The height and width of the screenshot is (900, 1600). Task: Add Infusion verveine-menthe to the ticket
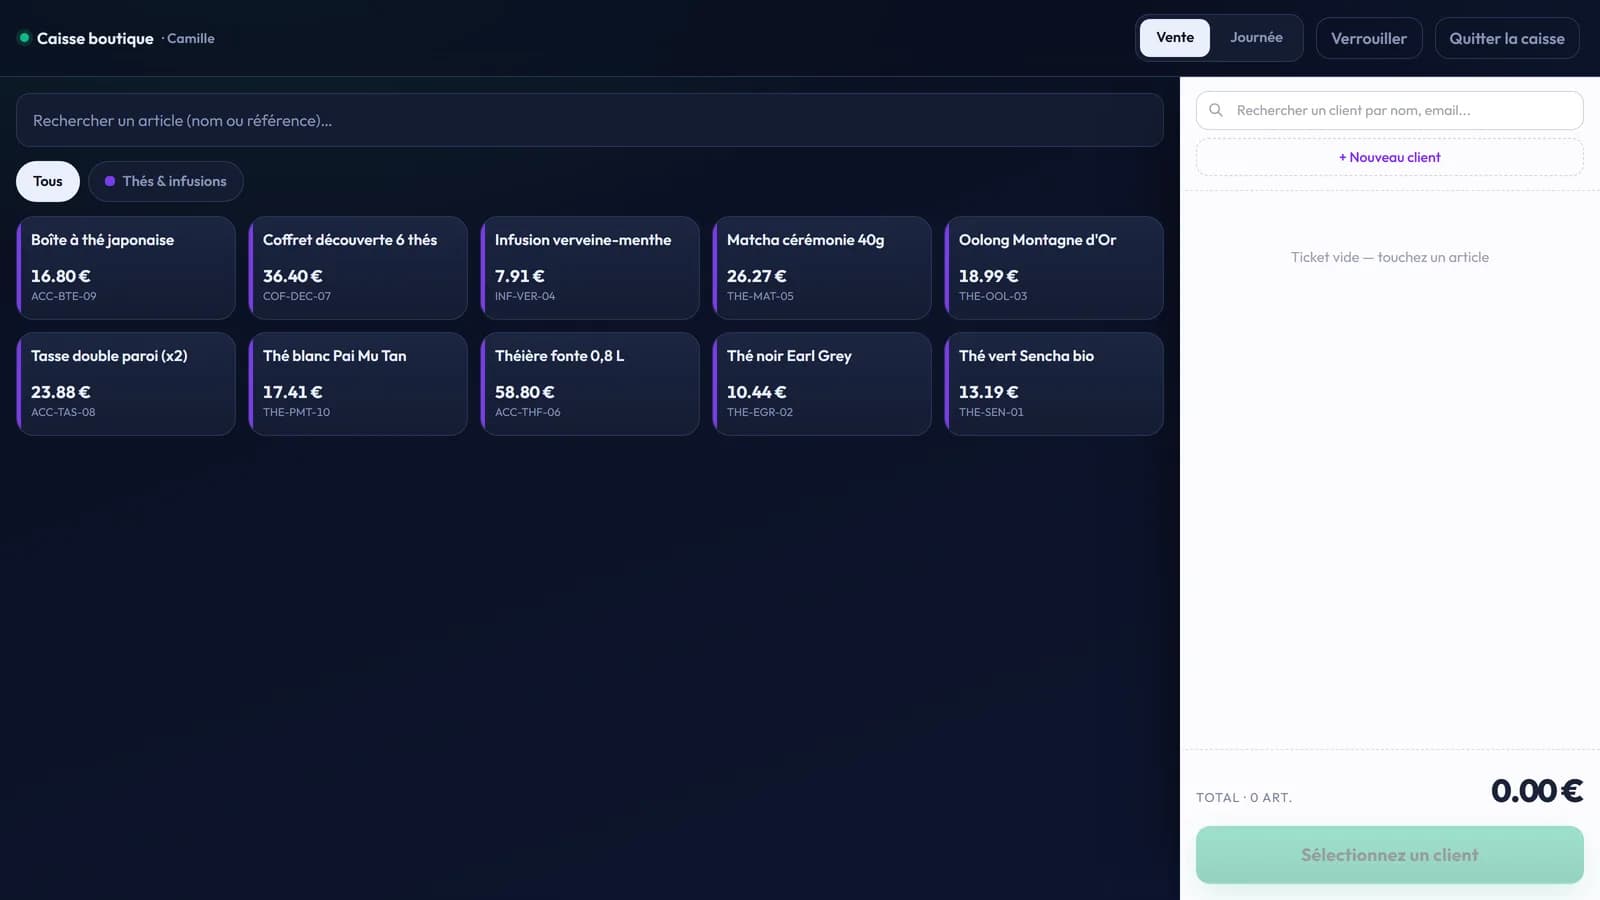(590, 268)
